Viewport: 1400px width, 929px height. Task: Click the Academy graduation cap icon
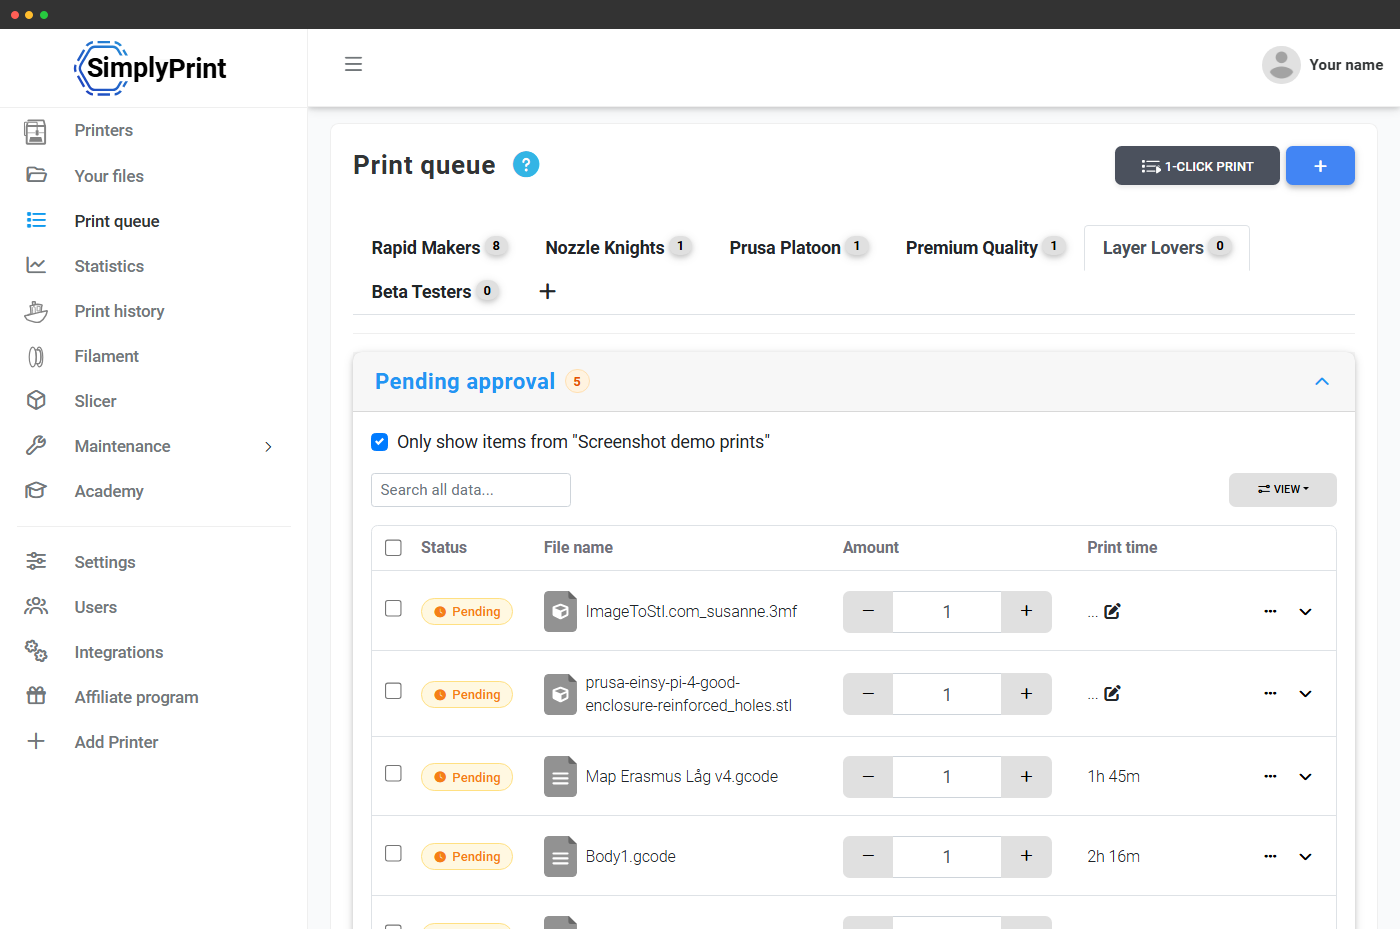click(36, 490)
